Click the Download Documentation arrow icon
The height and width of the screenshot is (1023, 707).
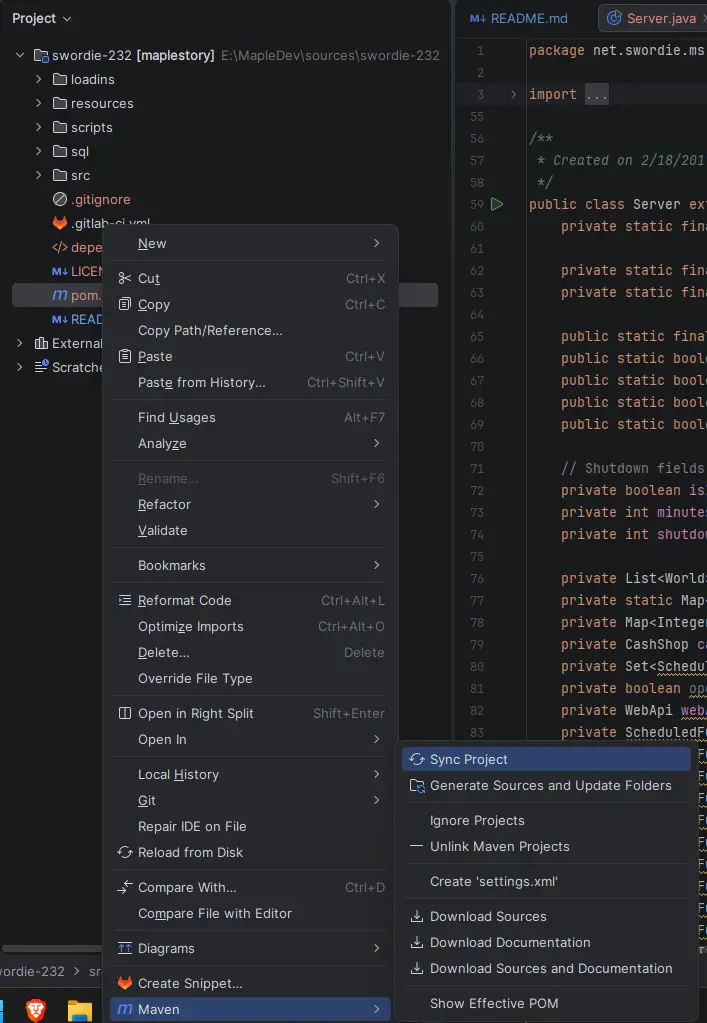[x=417, y=943]
